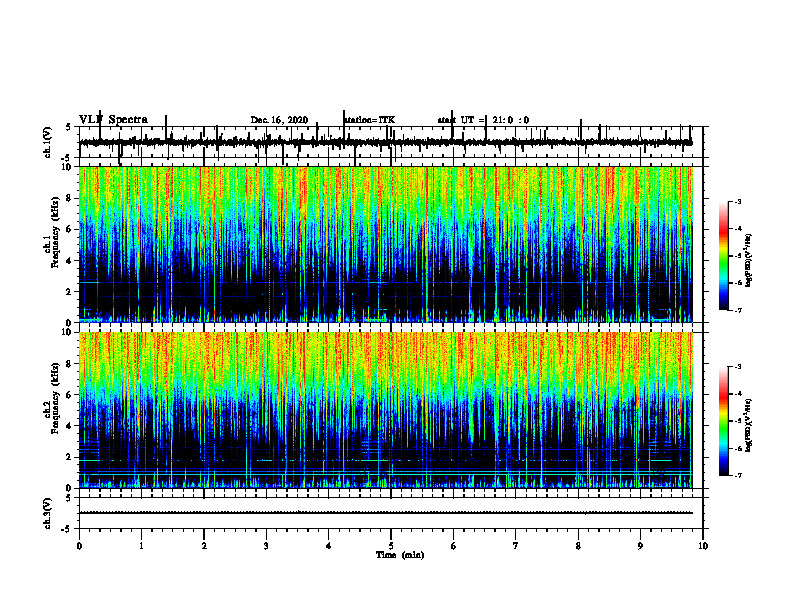The width and height of the screenshot is (792, 612).
Task: Click the "5" tick on the time axis
Action: [391, 546]
